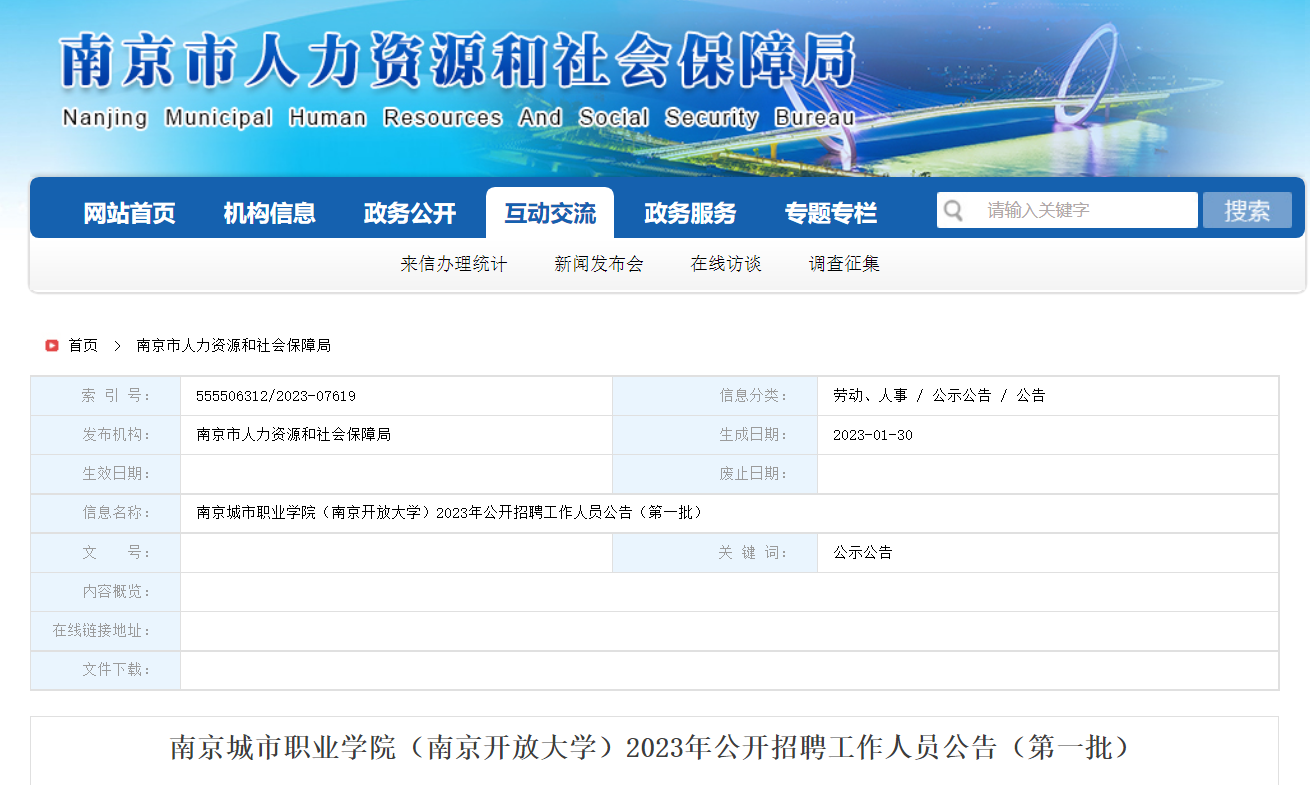
Task: Open the 新闻发布会 submenu link
Action: click(599, 264)
